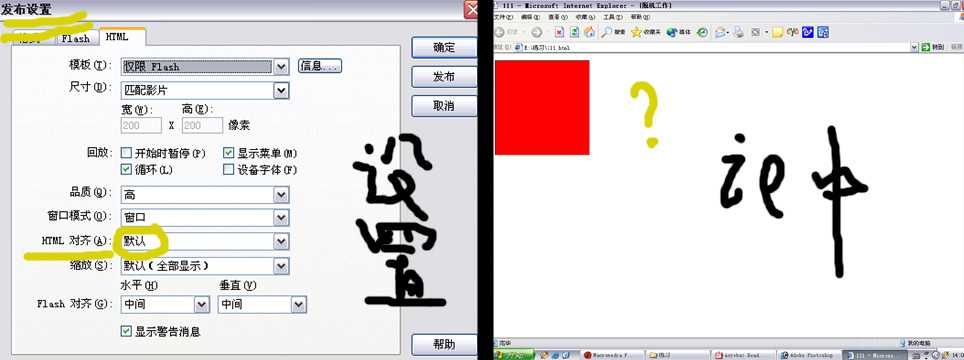Click the IE Print icon
The image size is (964, 360).
[739, 32]
